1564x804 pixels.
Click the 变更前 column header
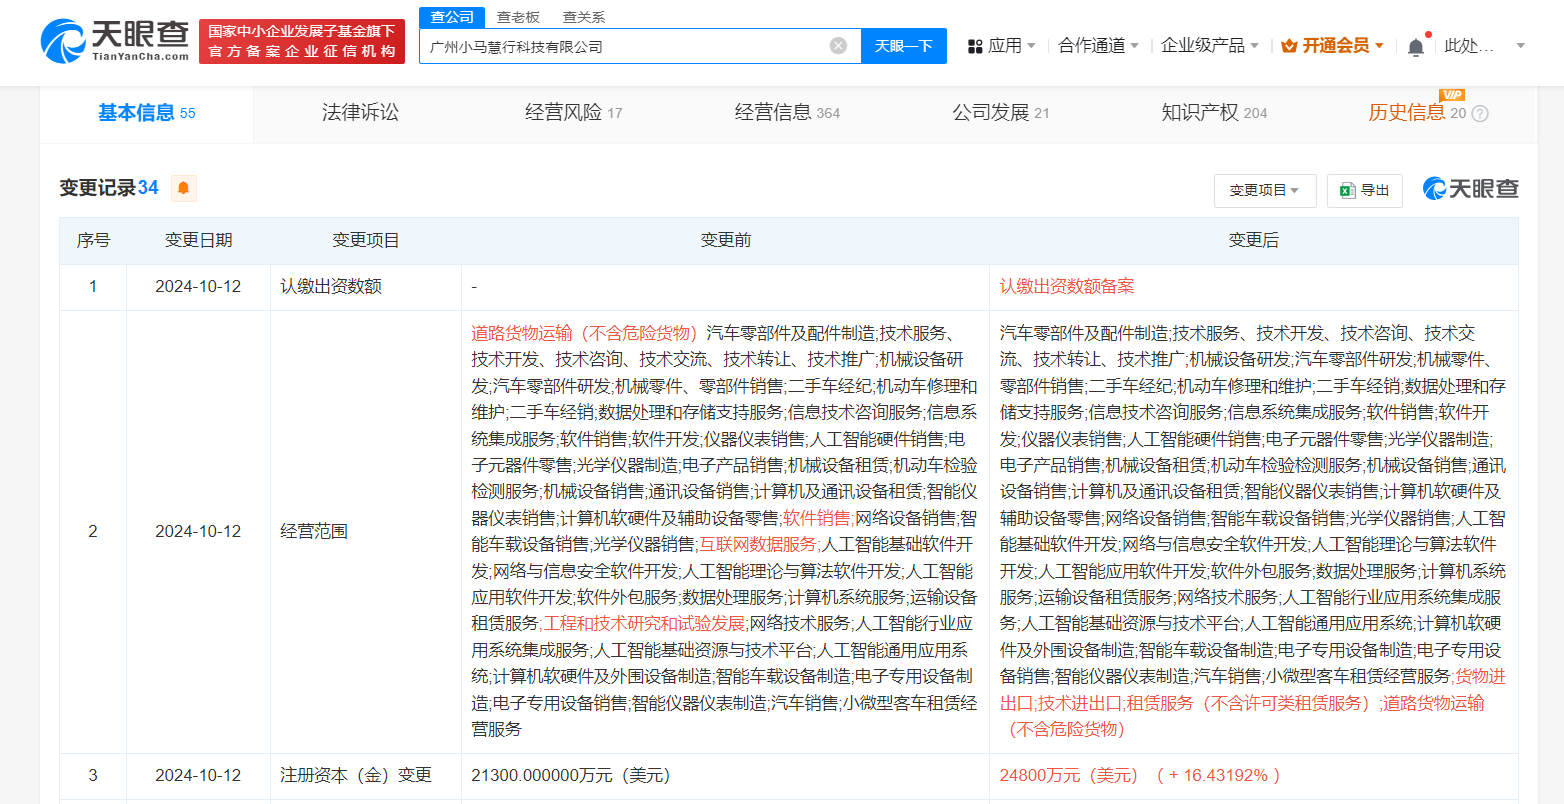click(x=725, y=240)
